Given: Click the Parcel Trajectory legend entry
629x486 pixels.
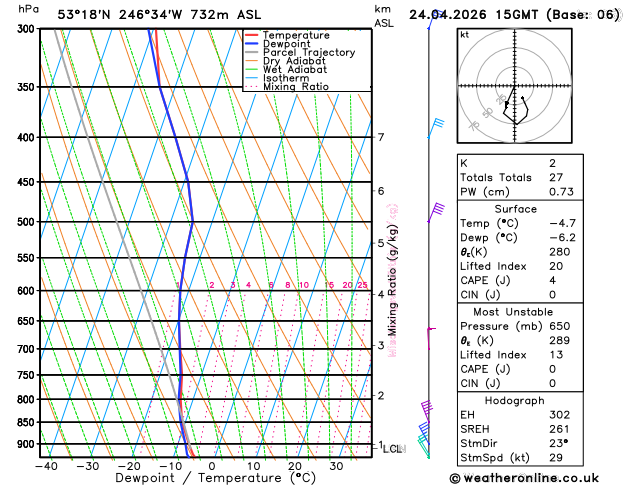Looking at the screenshot, I should click(300, 53).
